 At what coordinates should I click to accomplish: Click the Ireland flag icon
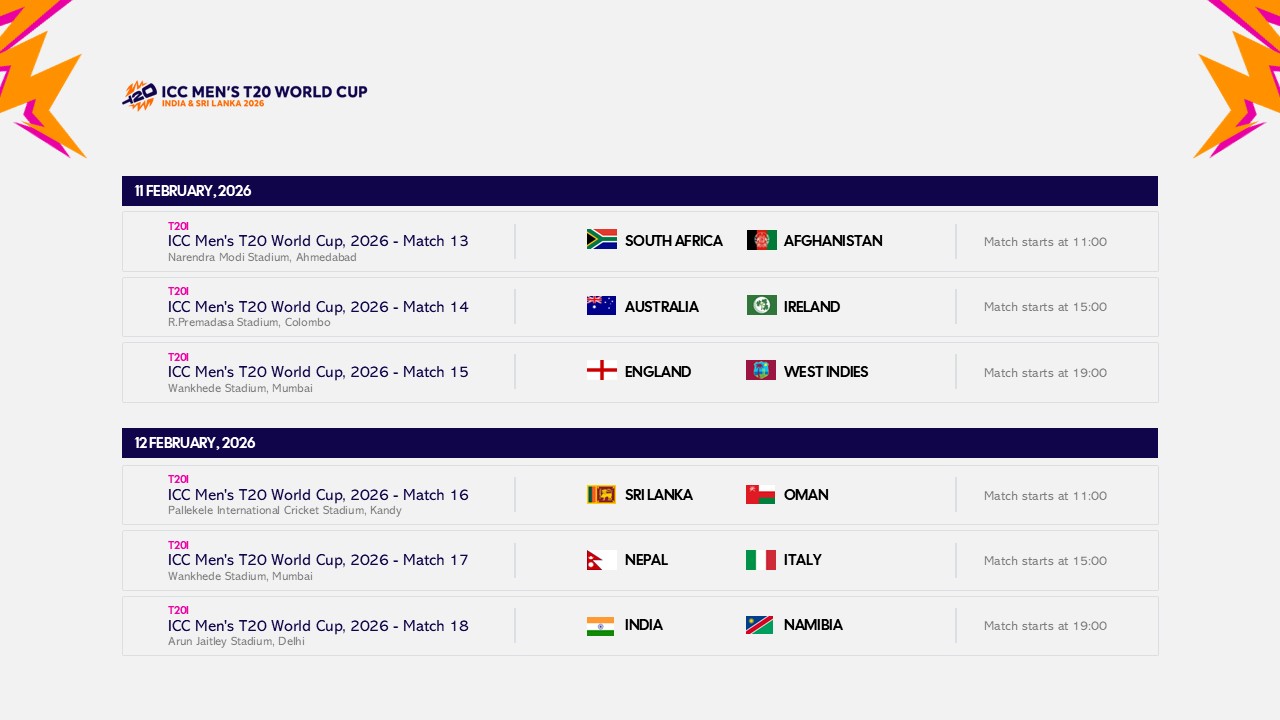(x=761, y=306)
